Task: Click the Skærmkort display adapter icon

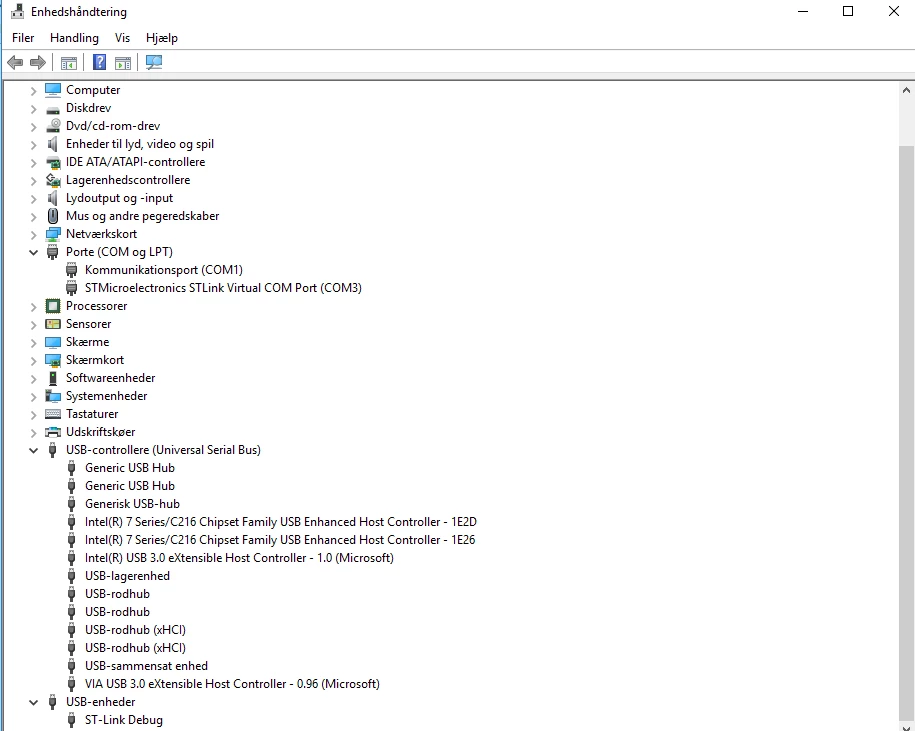Action: 53,360
